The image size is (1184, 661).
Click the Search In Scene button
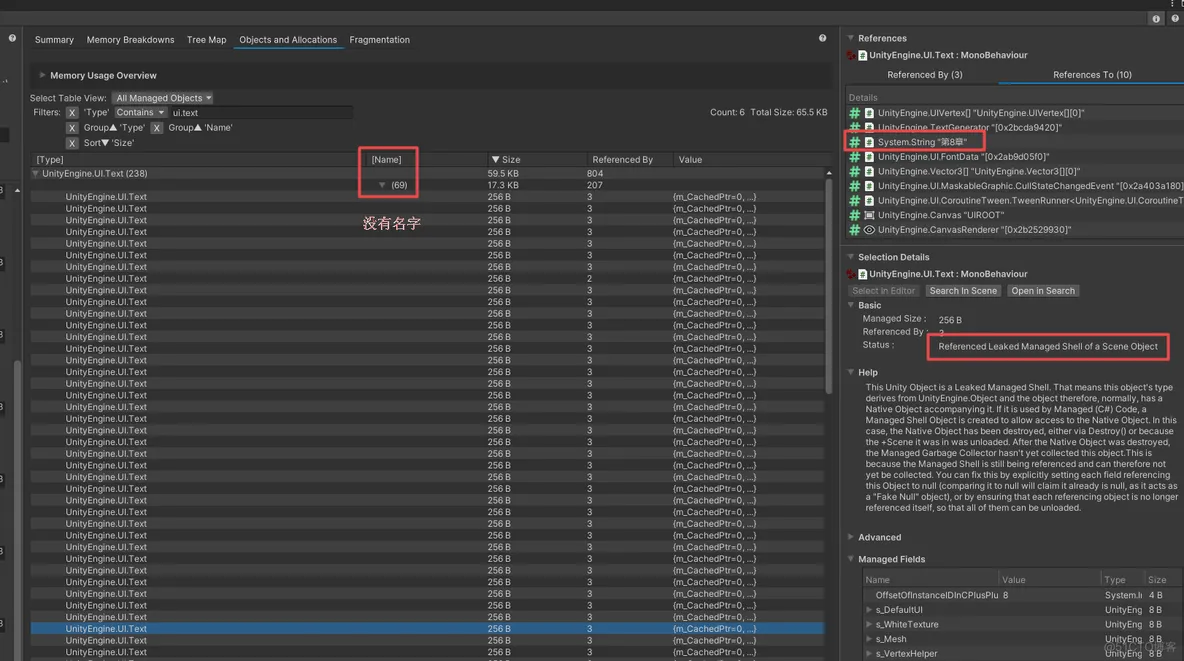(964, 291)
